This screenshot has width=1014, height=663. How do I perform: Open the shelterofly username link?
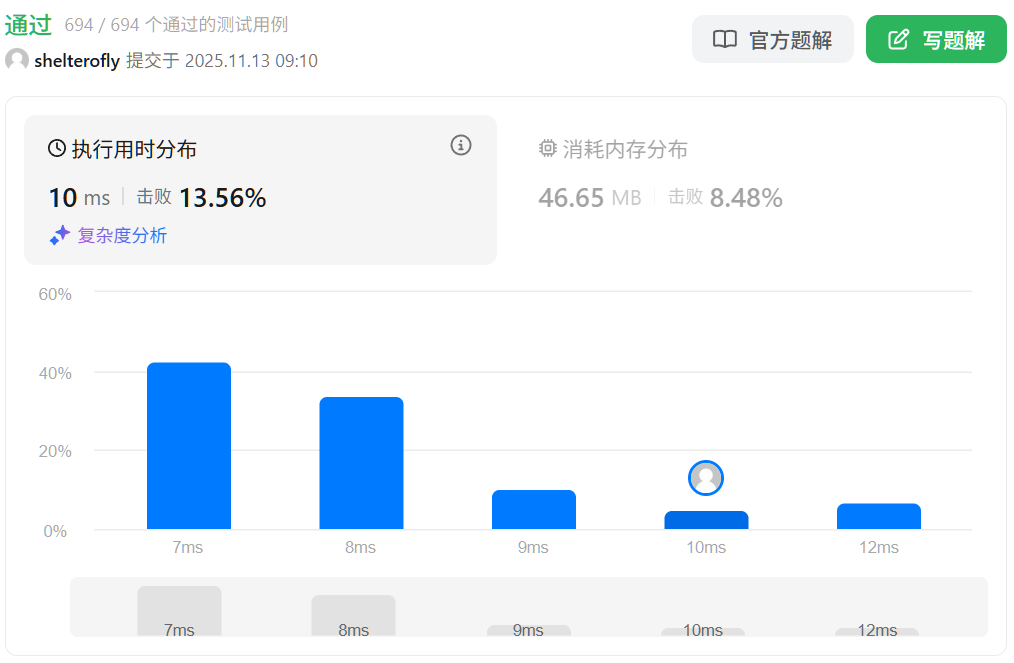pyautogui.click(x=77, y=61)
